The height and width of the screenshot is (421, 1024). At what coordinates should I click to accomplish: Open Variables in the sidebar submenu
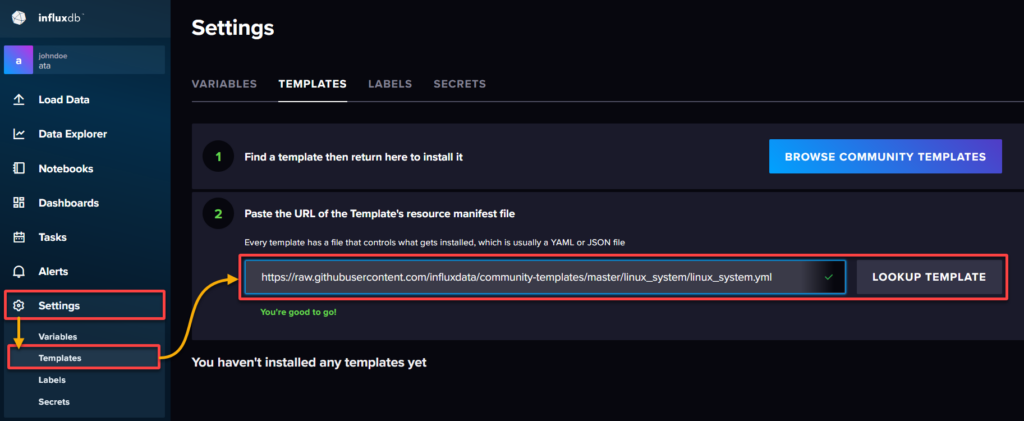[57, 336]
